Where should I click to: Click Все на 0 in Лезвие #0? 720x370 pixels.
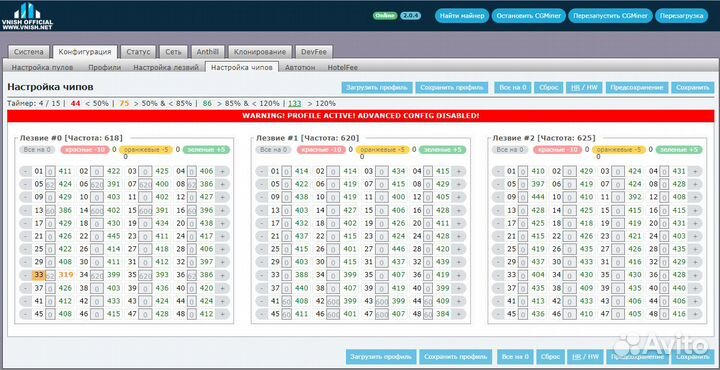coord(37,150)
